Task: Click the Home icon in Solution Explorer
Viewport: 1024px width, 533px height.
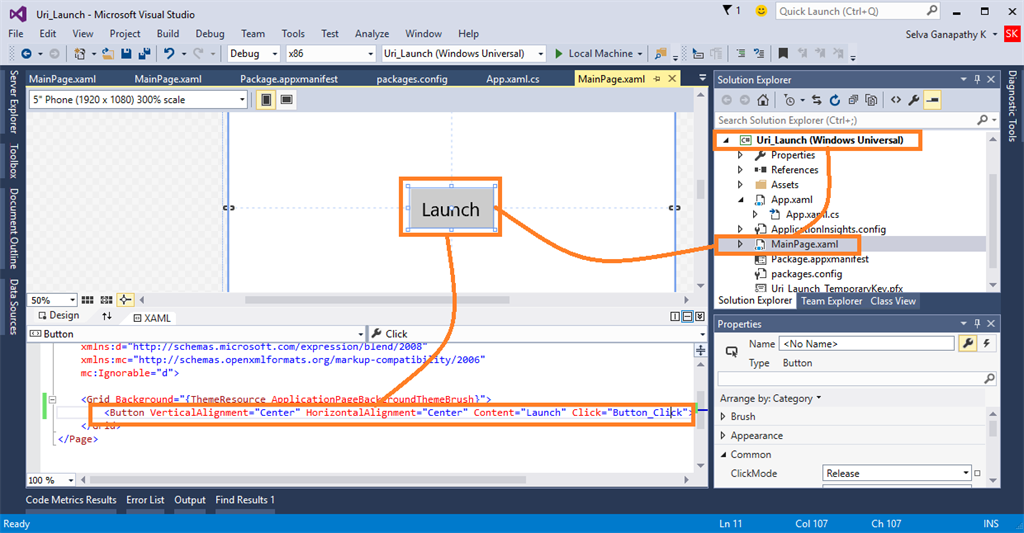Action: [x=763, y=100]
